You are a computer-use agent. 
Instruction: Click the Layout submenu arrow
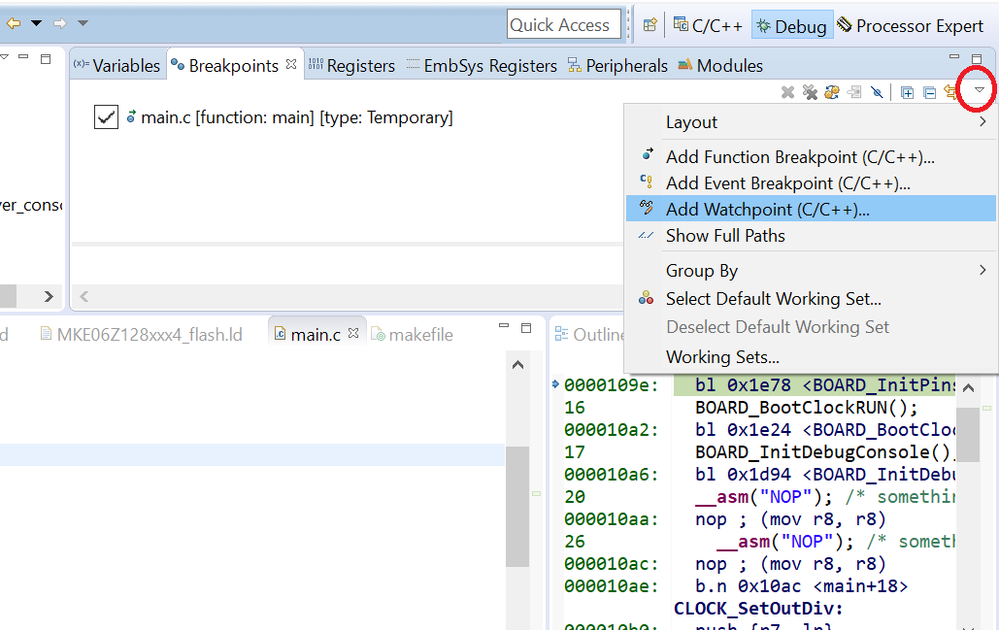pos(982,121)
